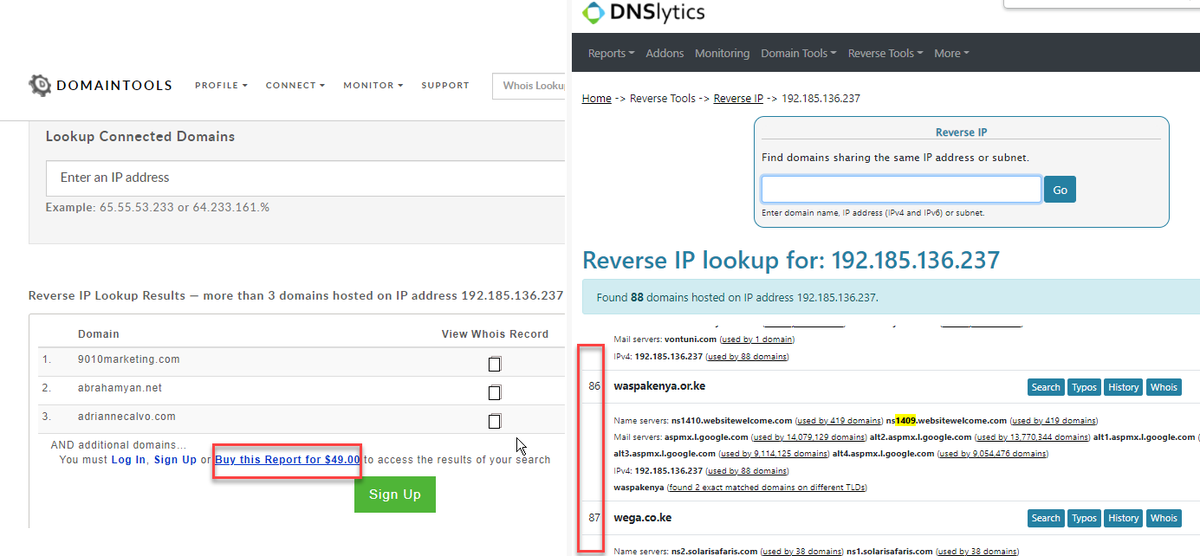
Task: Open the DomainTools Profile dropdown
Action: pos(221,86)
